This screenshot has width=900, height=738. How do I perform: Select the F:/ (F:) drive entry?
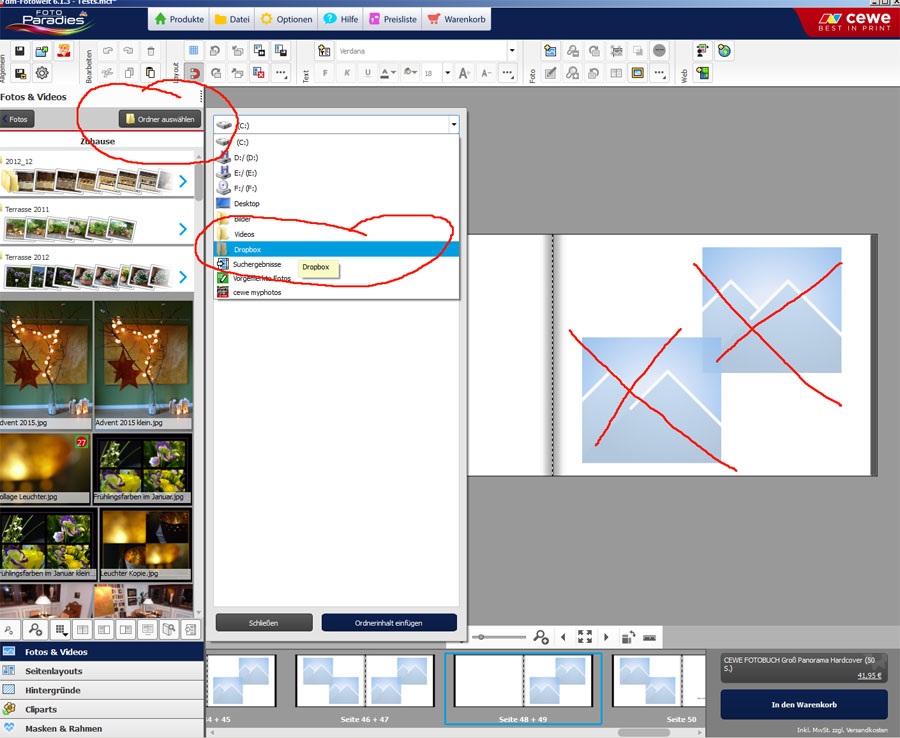(336, 188)
